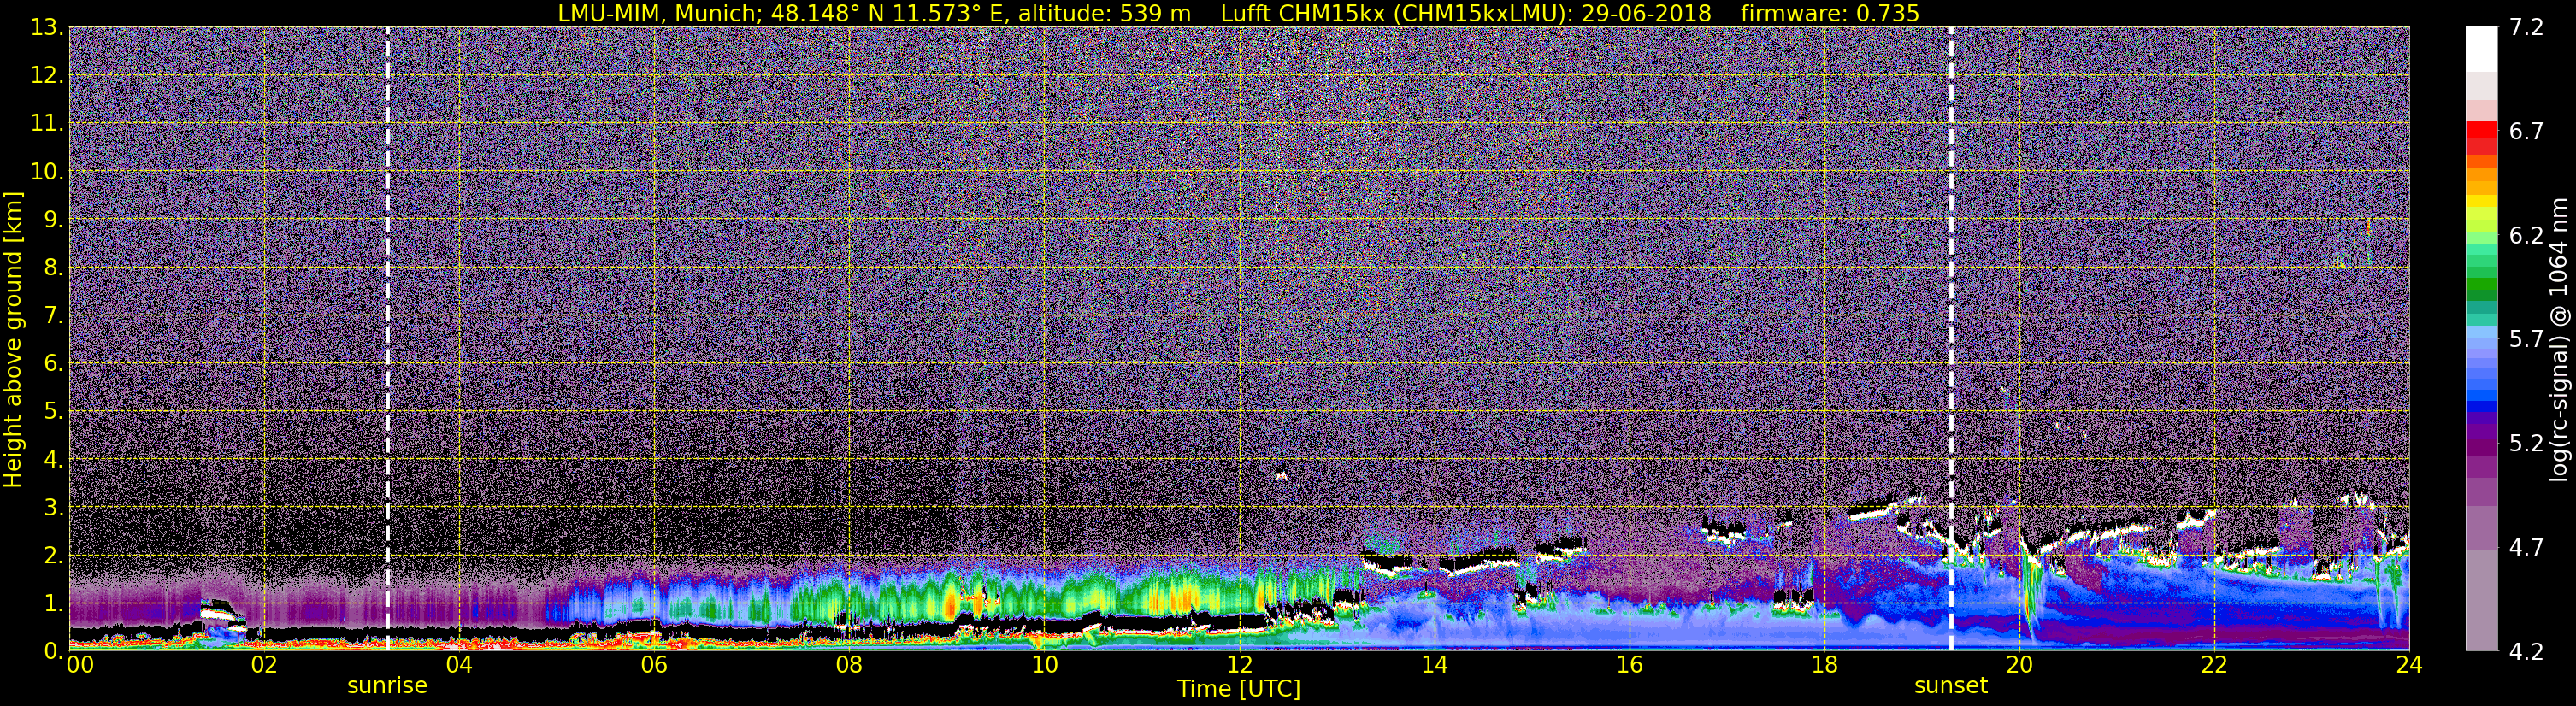
Task: Click the '06' time tick label
Action: (654, 665)
